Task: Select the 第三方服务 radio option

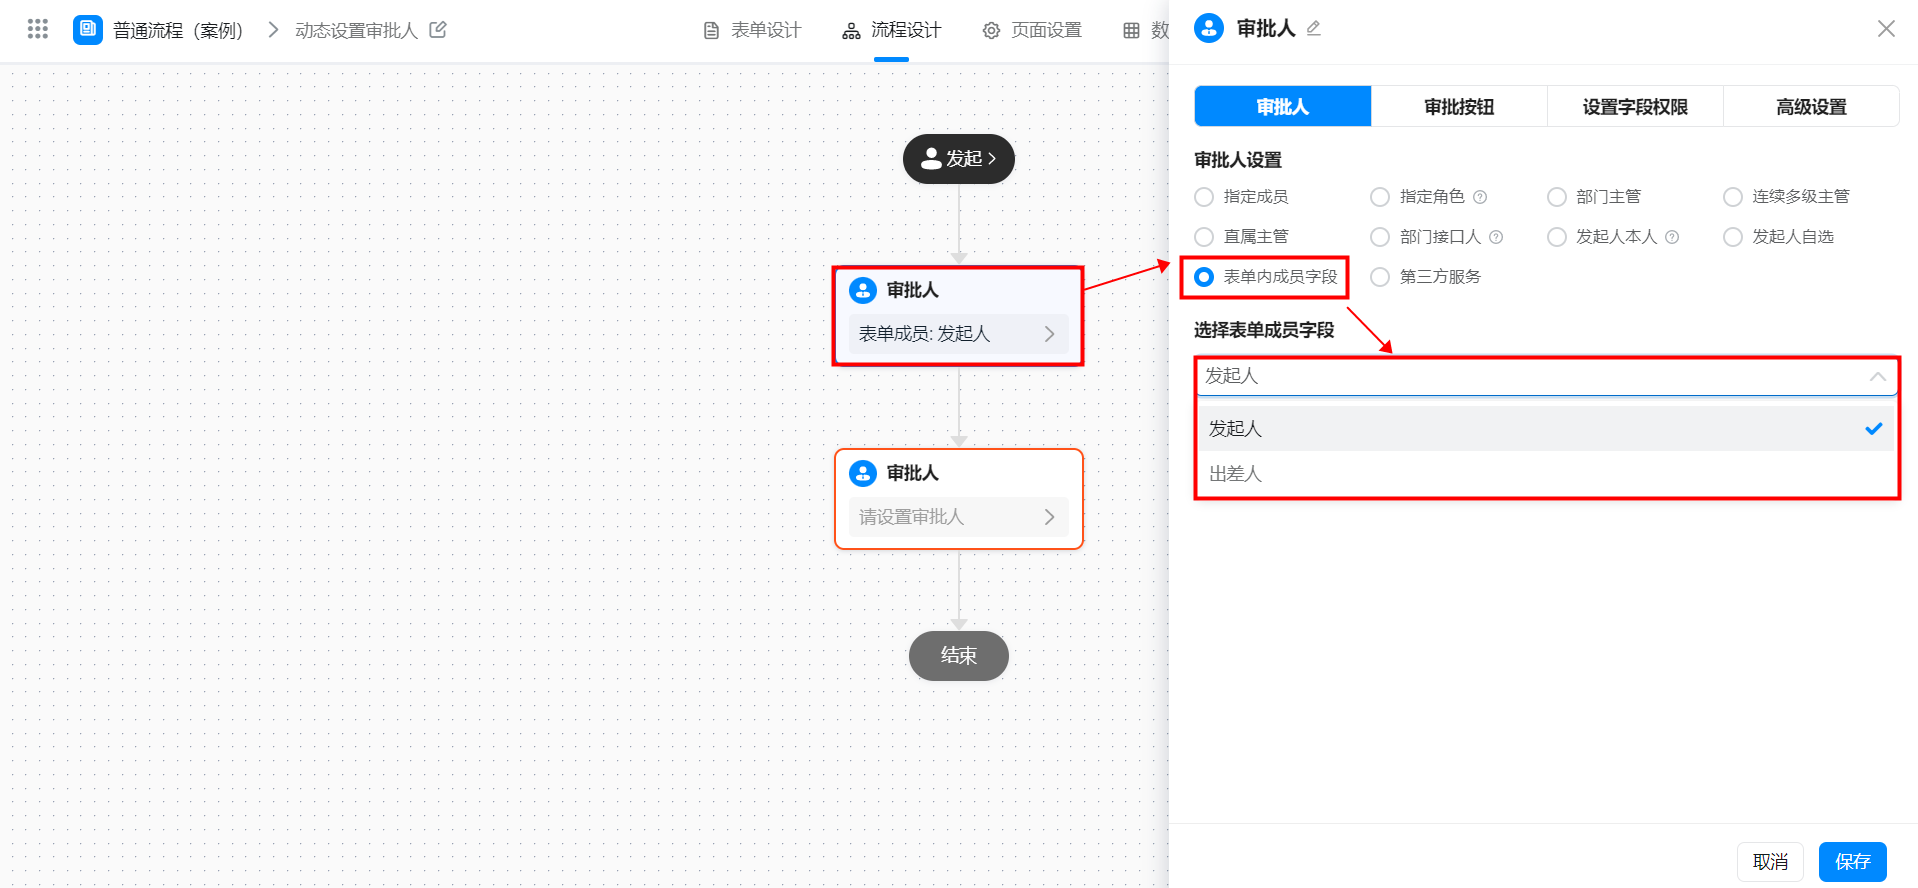Action: pyautogui.click(x=1380, y=277)
